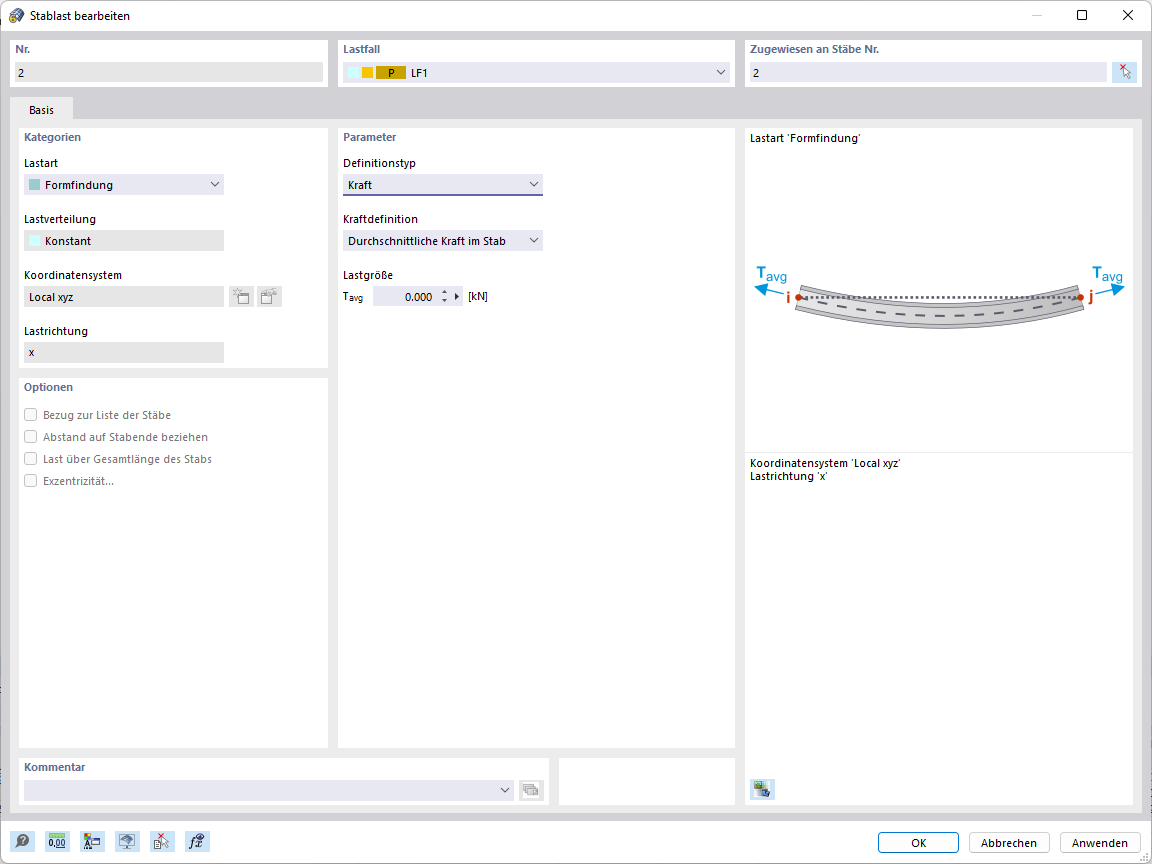
Task: Click the Optionen section heading
Action: [48, 387]
